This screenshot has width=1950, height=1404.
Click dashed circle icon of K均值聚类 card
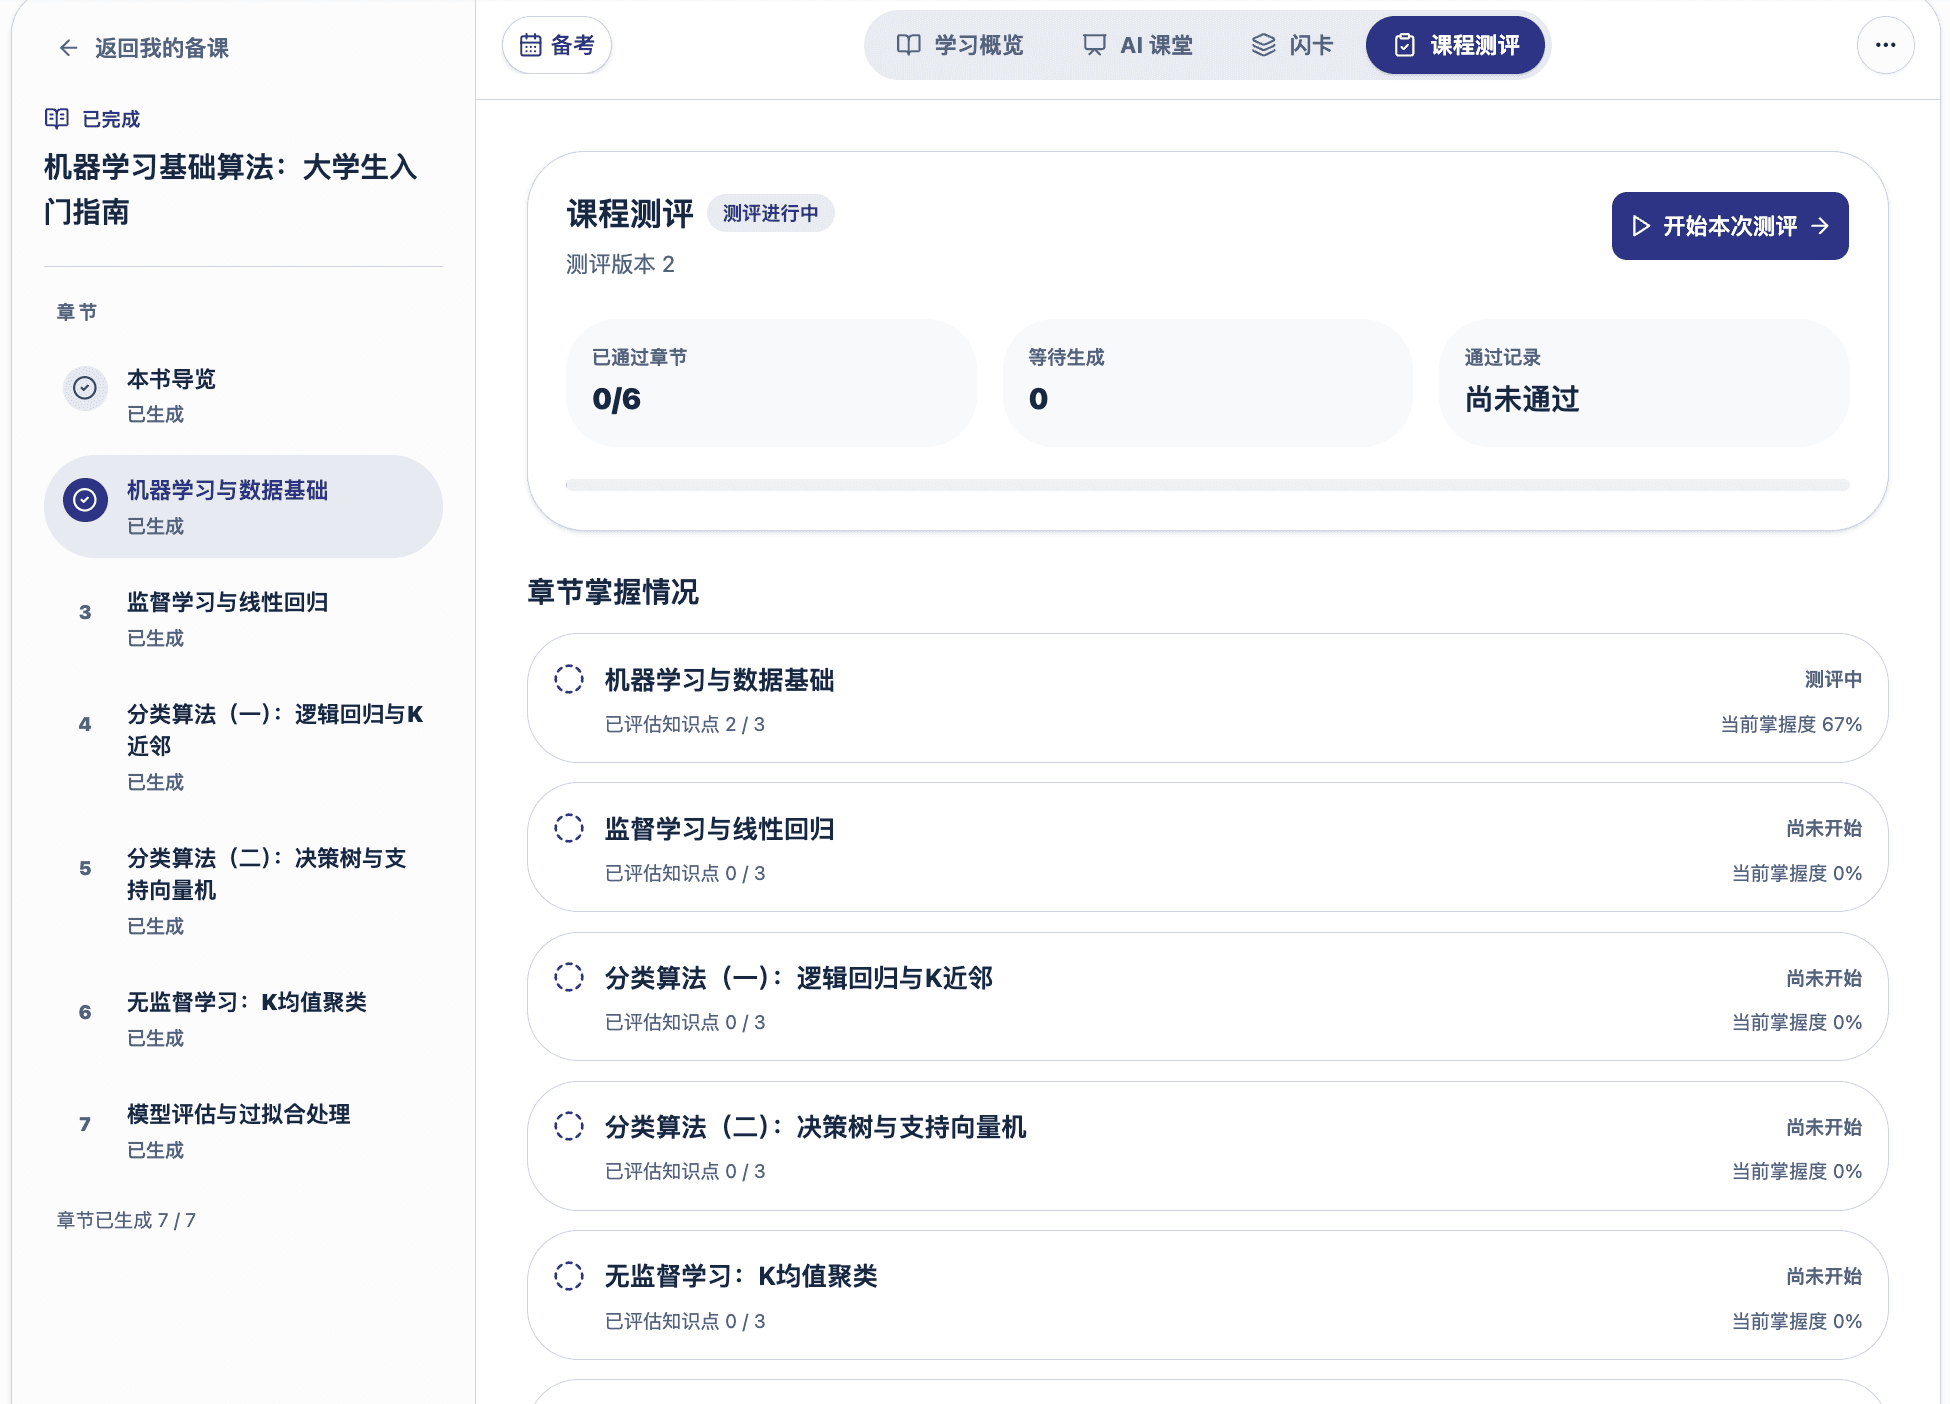click(x=569, y=1275)
